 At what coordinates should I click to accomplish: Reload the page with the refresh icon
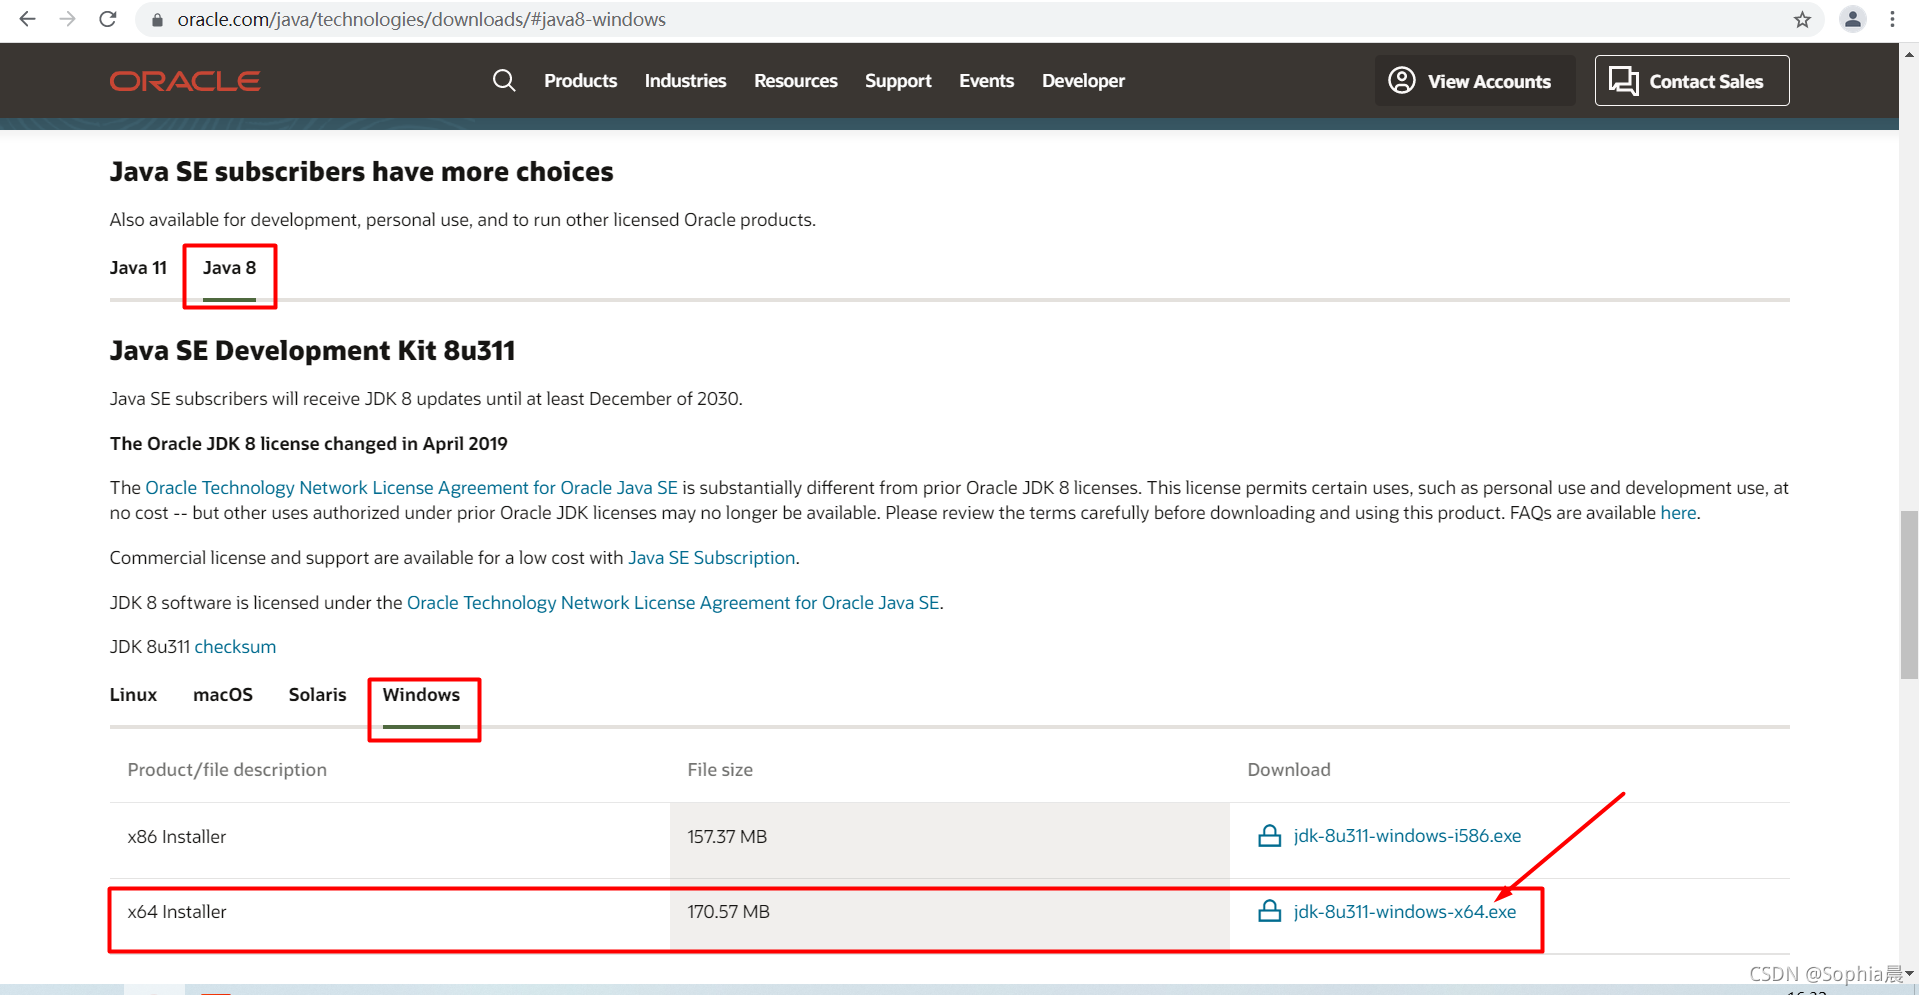coord(108,19)
